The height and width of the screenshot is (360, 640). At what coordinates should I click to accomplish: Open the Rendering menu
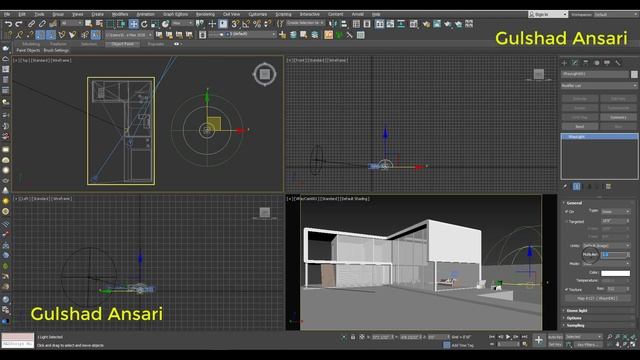pyautogui.click(x=205, y=14)
